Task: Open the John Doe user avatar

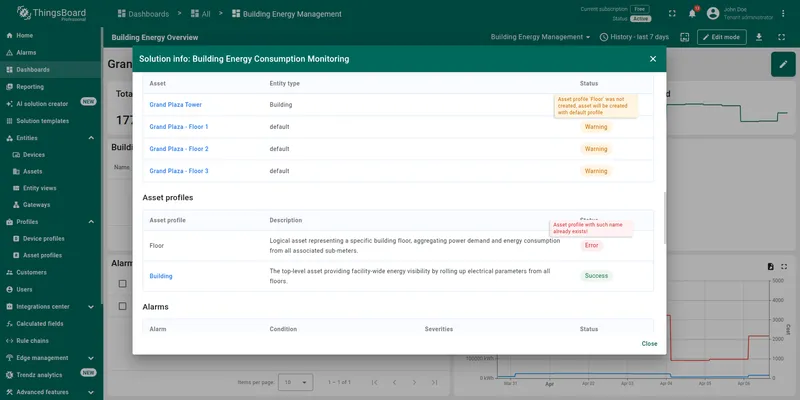Action: [x=713, y=14]
